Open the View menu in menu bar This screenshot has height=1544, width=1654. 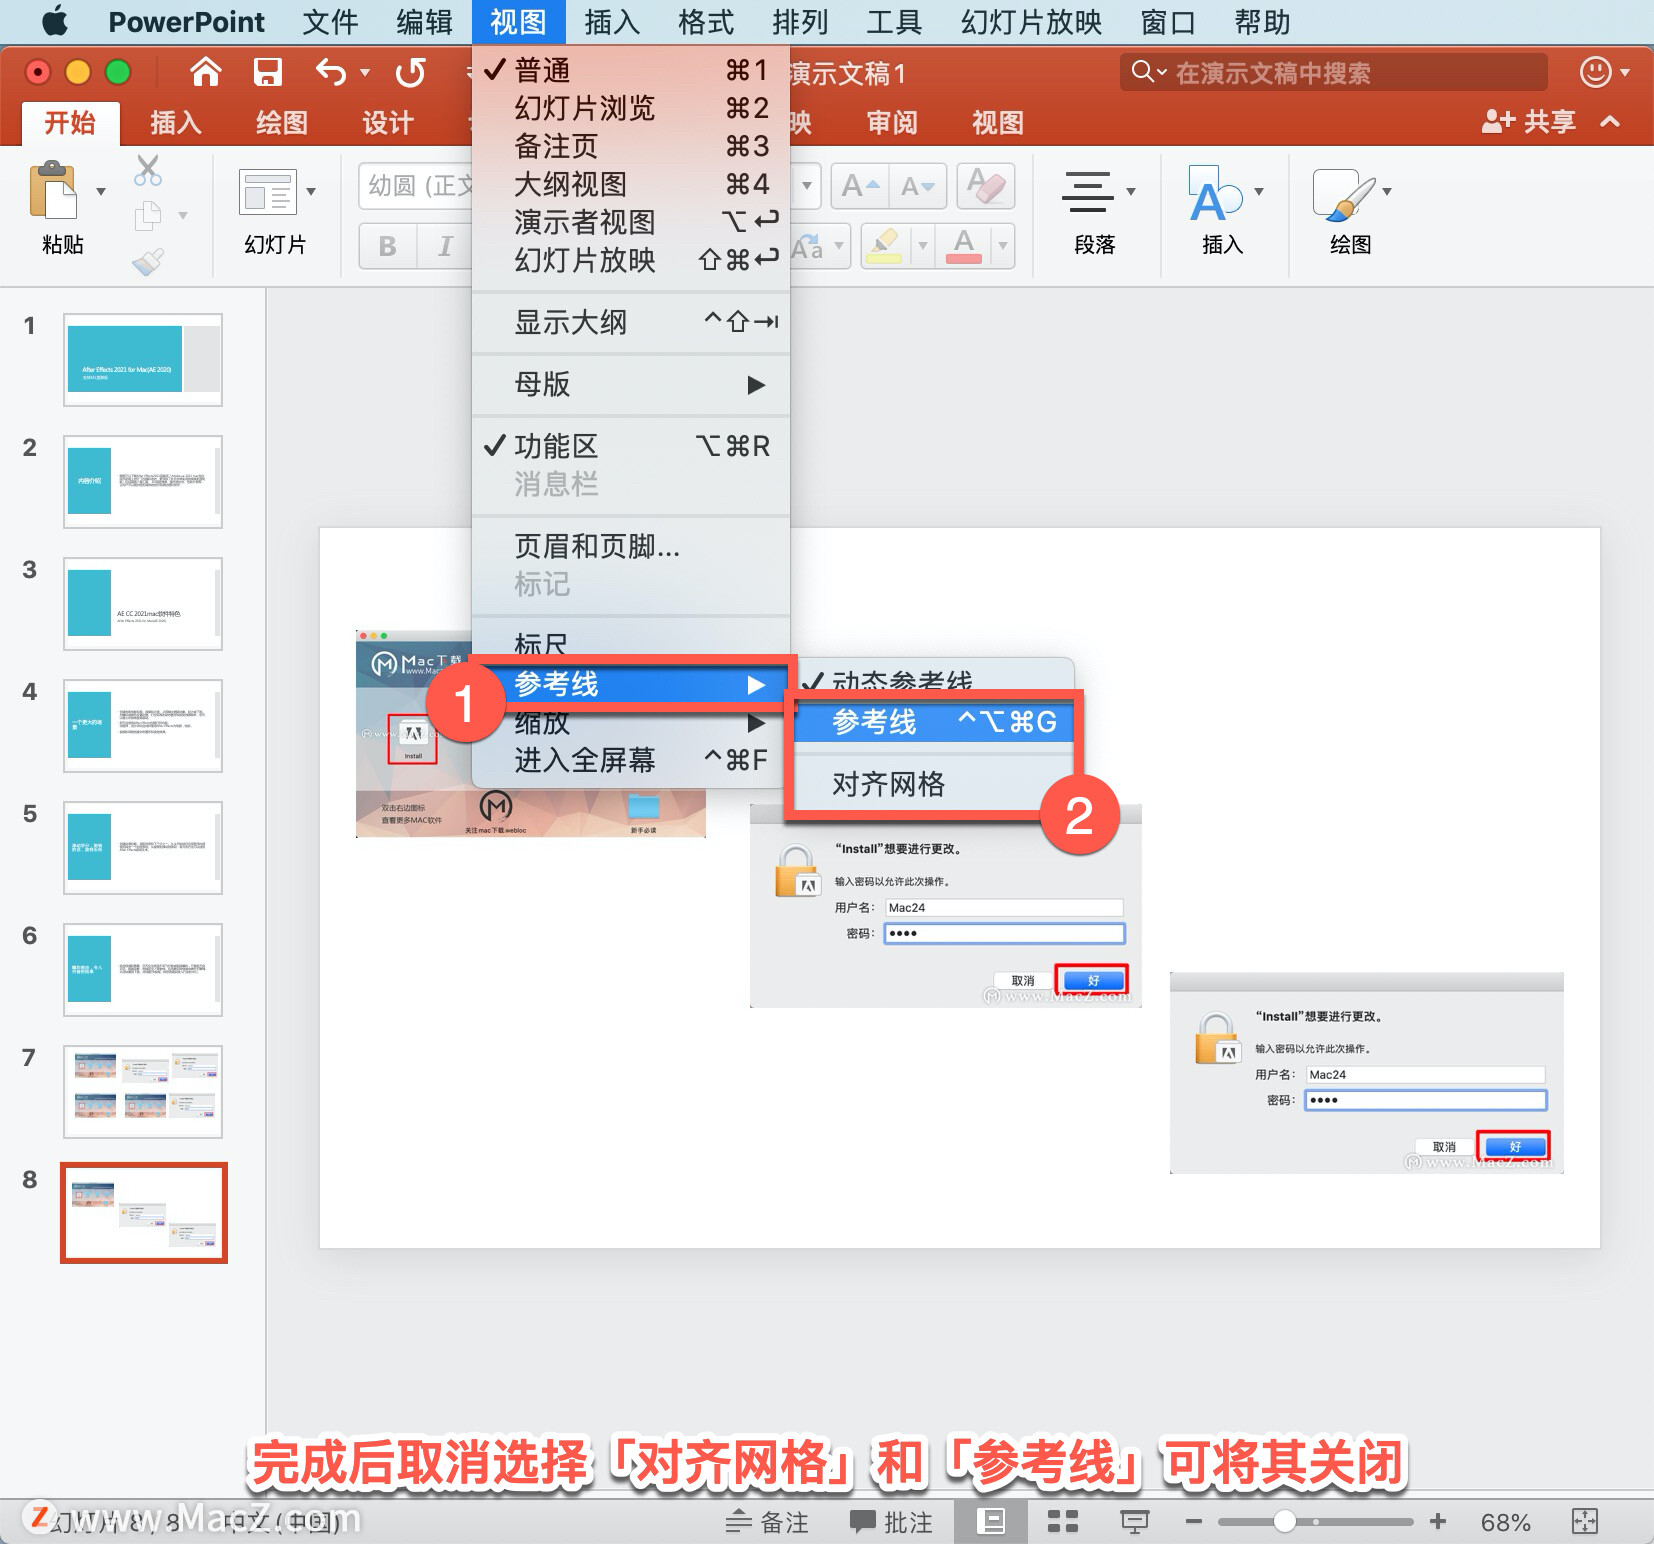coord(518,22)
